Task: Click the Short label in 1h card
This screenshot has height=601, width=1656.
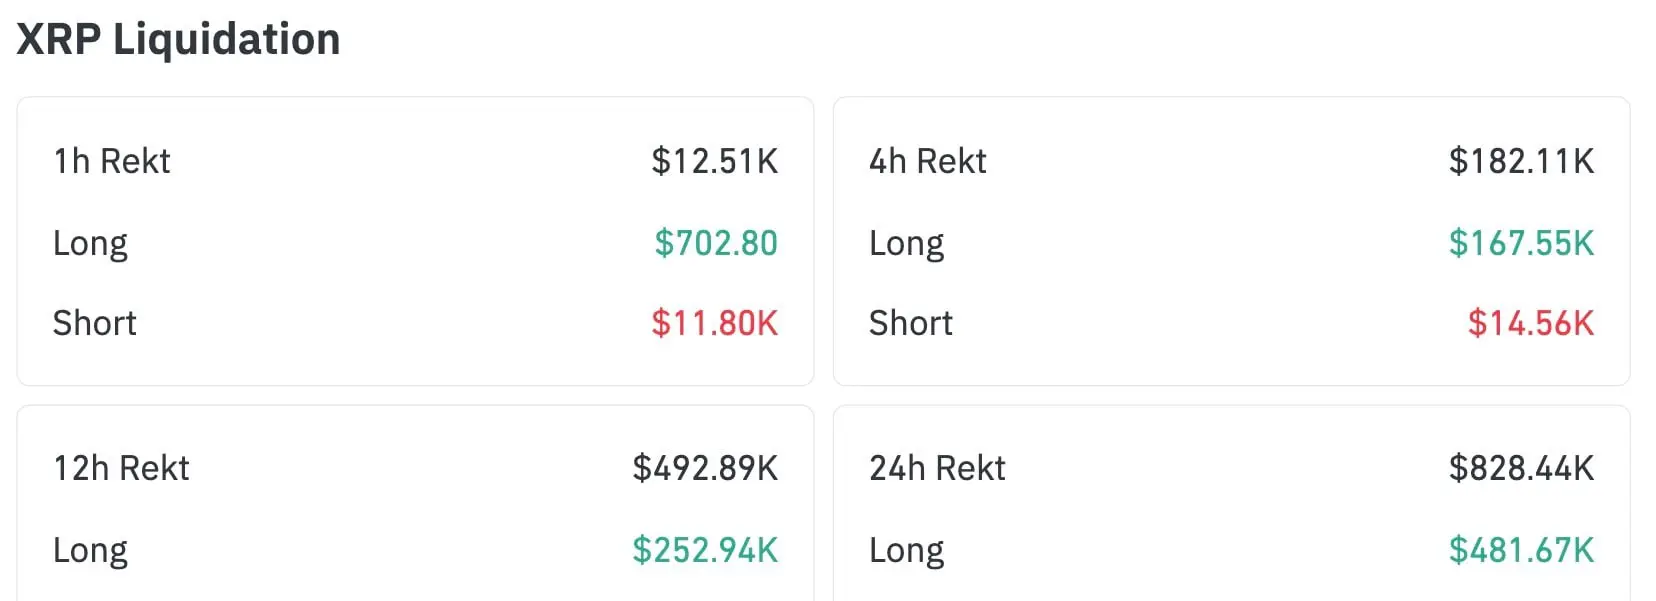Action: (x=94, y=323)
